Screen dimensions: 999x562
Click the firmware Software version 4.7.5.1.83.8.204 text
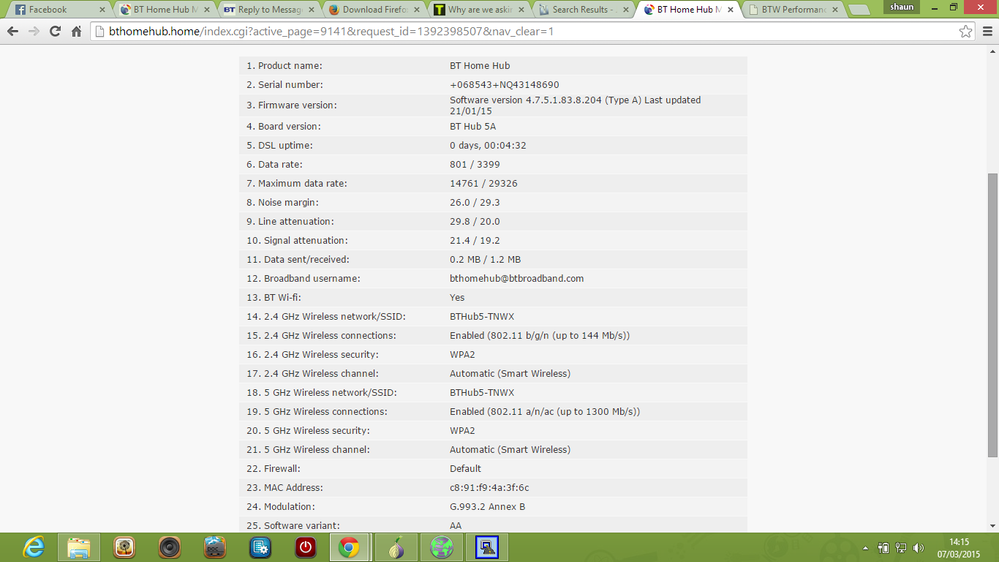pyautogui.click(x=575, y=105)
